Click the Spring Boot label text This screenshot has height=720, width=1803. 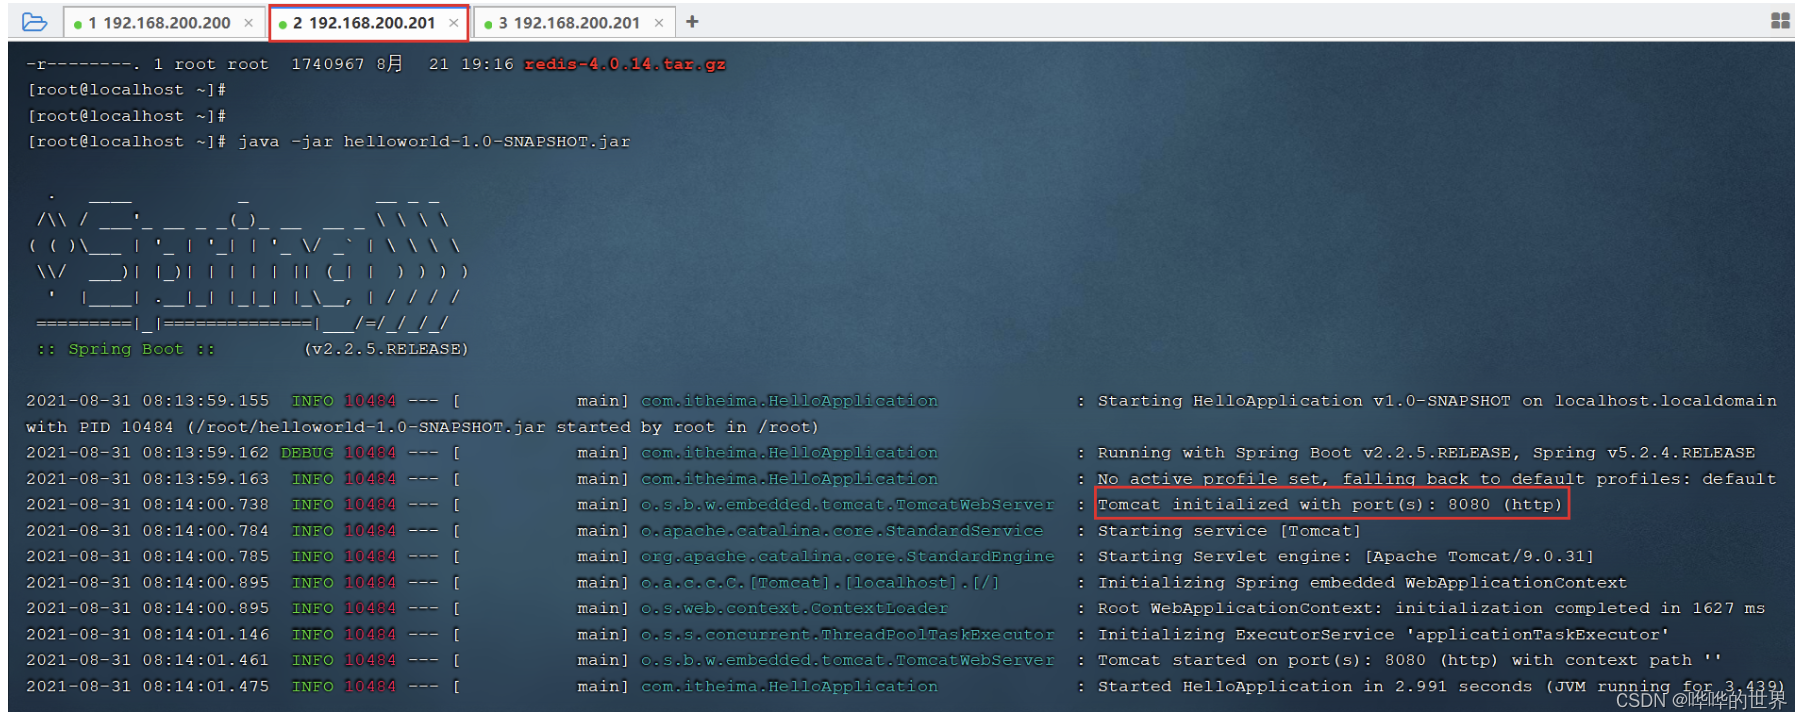[126, 349]
